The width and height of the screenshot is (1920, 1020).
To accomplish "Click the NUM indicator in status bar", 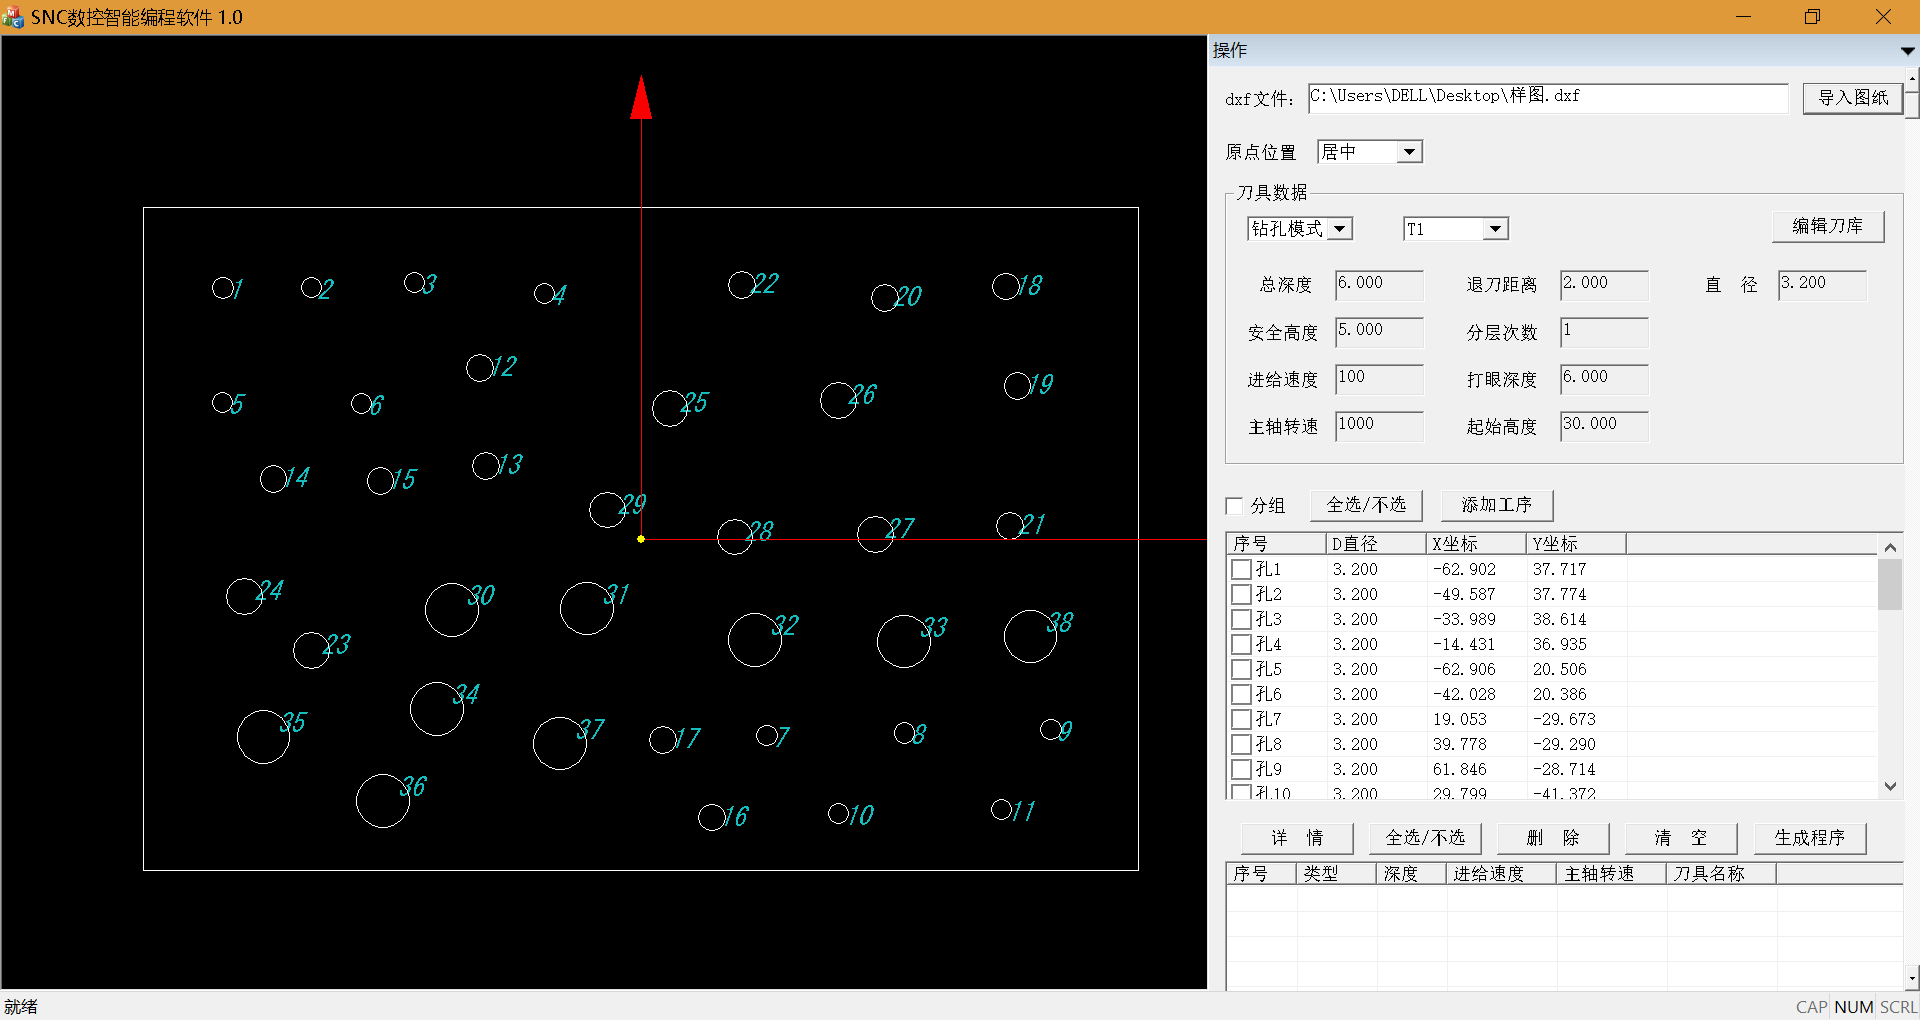I will 1854,1007.
